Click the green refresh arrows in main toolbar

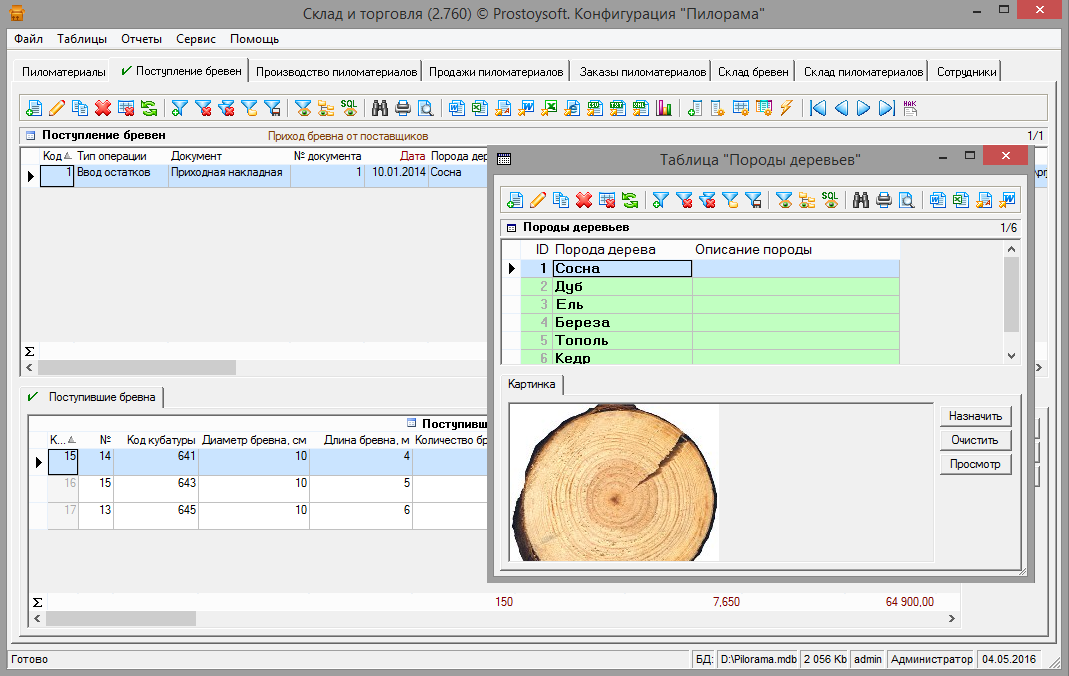[149, 108]
